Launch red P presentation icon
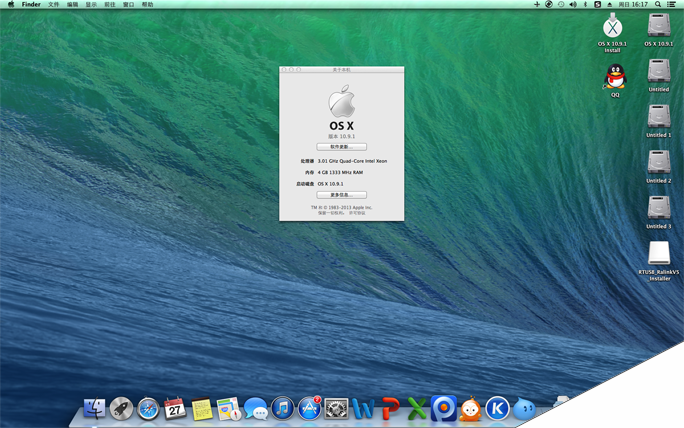The image size is (684, 428). click(x=390, y=409)
